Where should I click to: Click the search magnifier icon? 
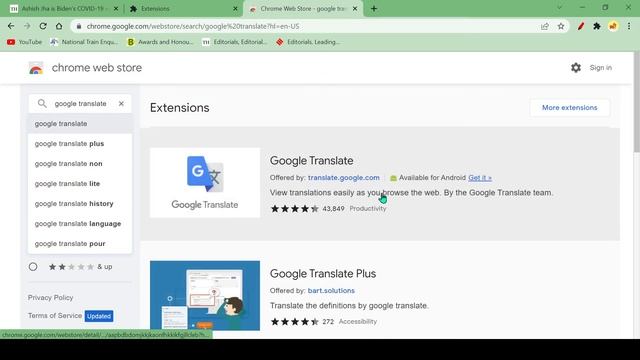pyautogui.click(x=42, y=104)
